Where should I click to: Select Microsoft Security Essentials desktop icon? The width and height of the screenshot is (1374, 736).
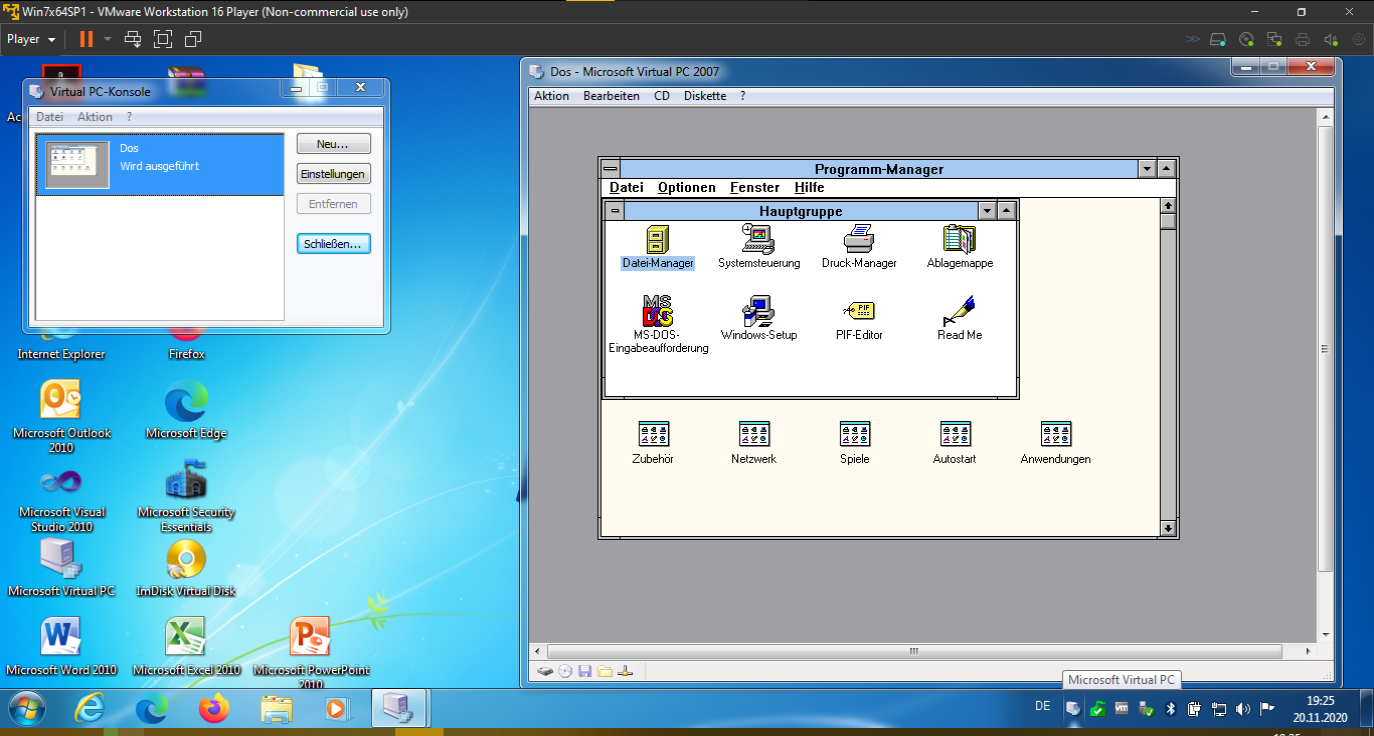pyautogui.click(x=186, y=496)
